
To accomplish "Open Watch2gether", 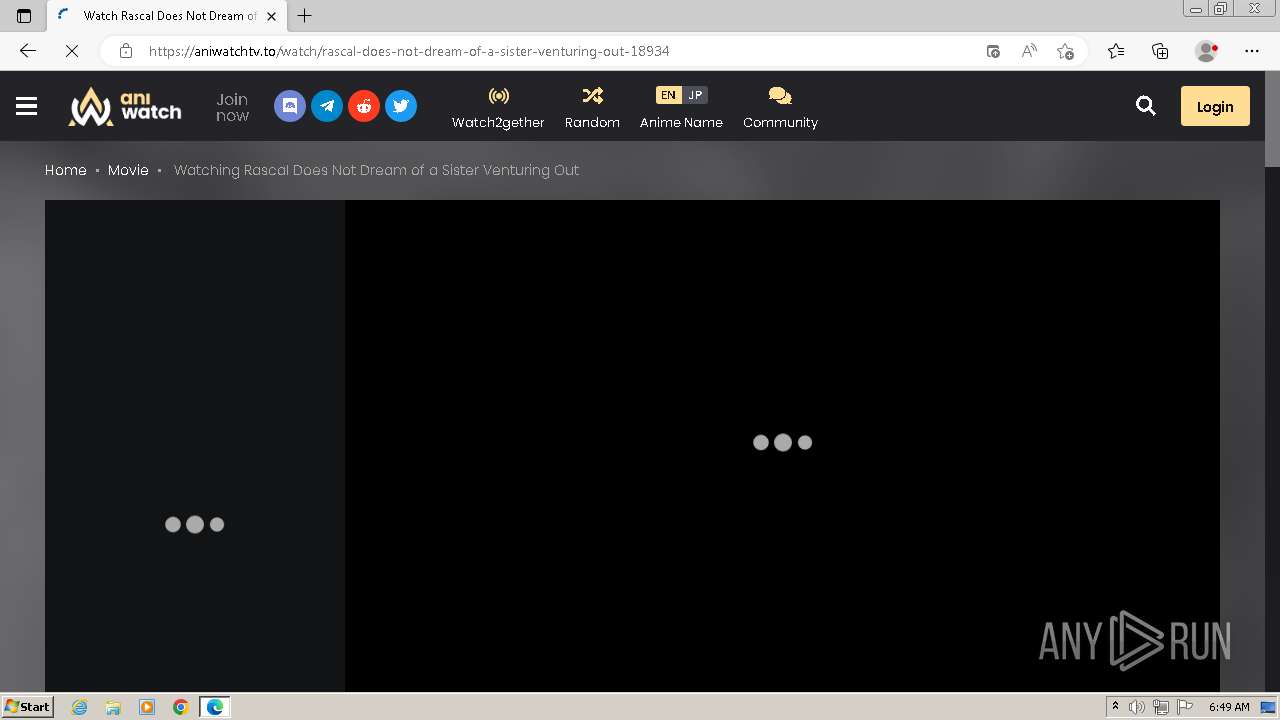I will [x=498, y=107].
